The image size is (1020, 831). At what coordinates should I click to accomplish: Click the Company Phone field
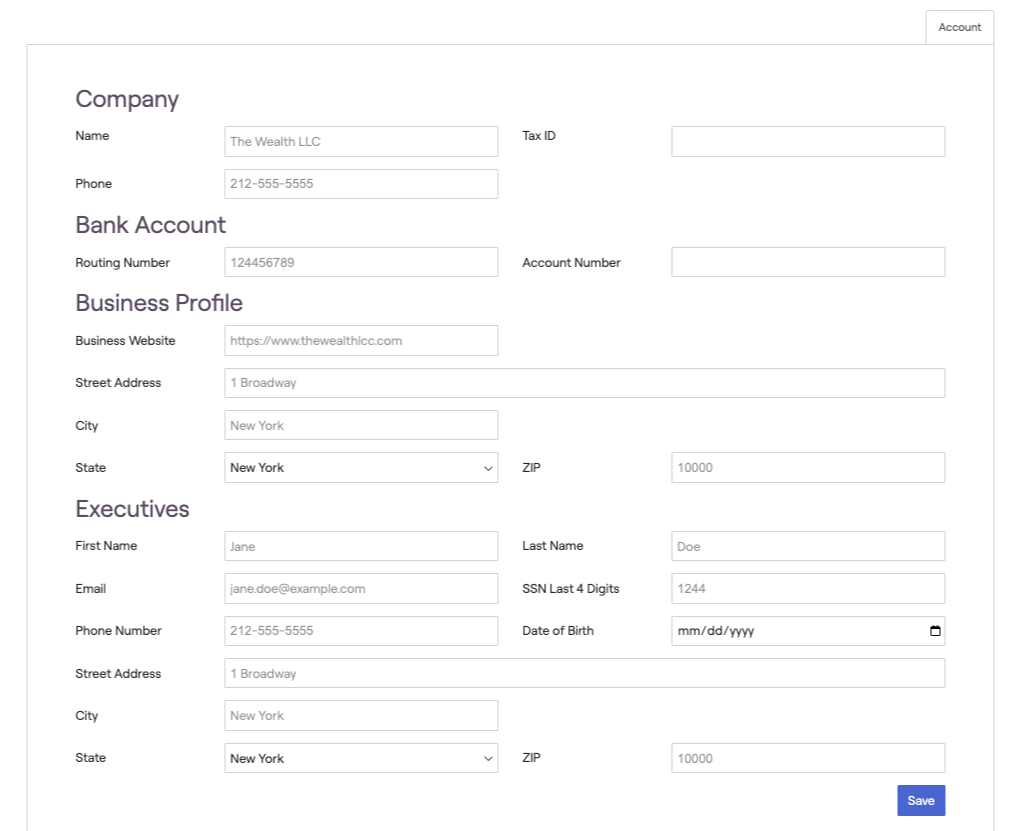(x=361, y=184)
